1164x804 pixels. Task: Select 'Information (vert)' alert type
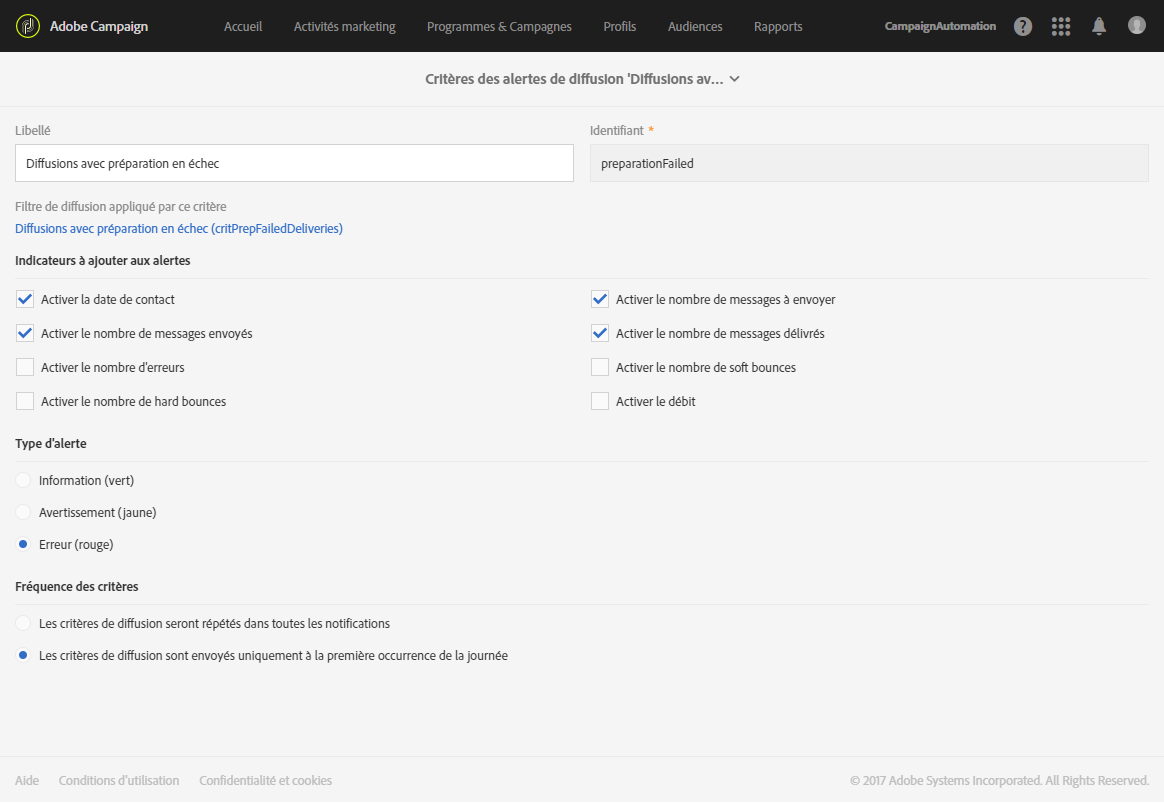pos(23,481)
